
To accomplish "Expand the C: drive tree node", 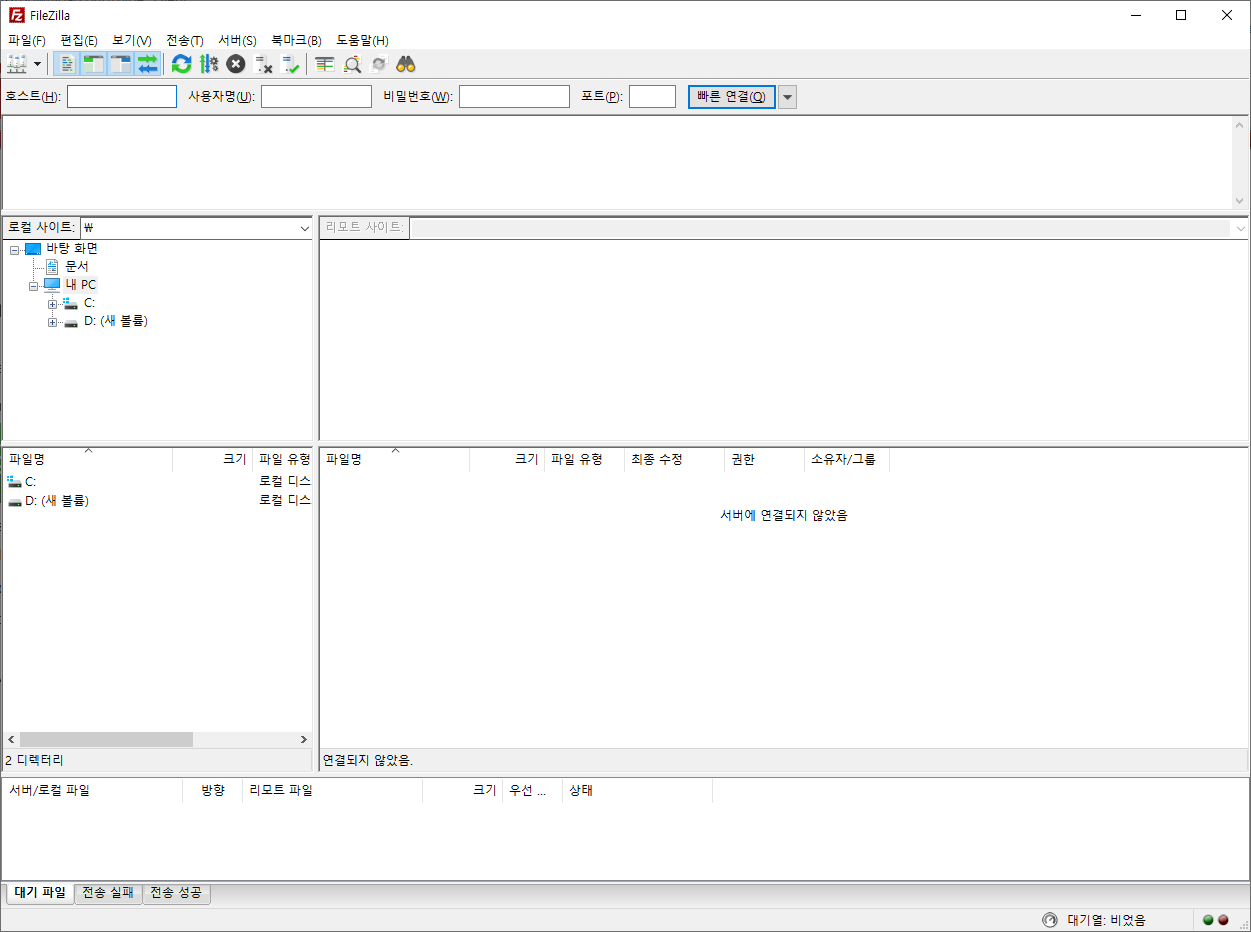I will click(53, 303).
